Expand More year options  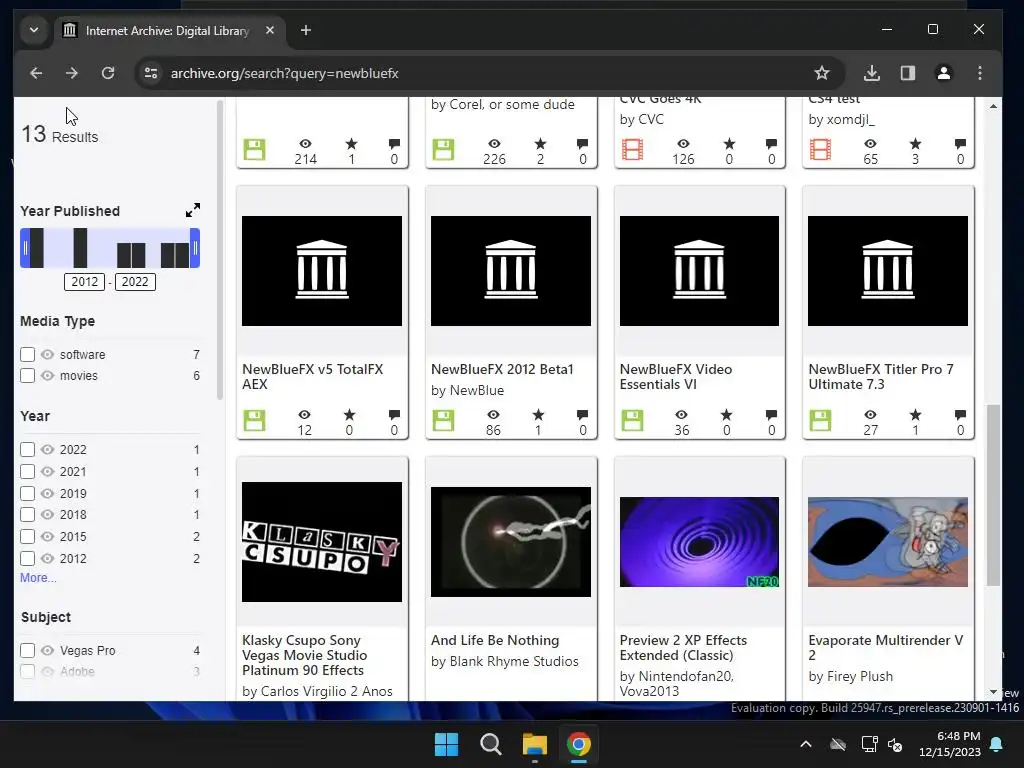click(38, 578)
